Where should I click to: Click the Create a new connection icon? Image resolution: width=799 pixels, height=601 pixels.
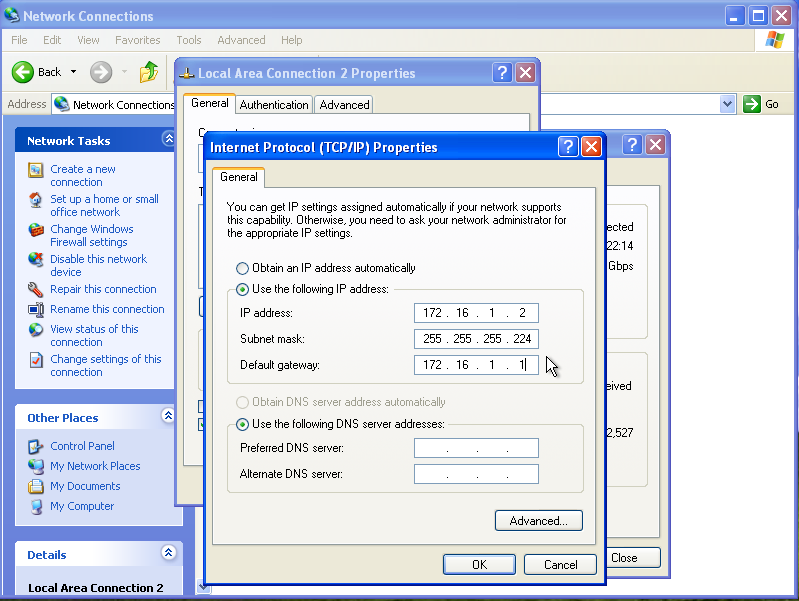35,170
